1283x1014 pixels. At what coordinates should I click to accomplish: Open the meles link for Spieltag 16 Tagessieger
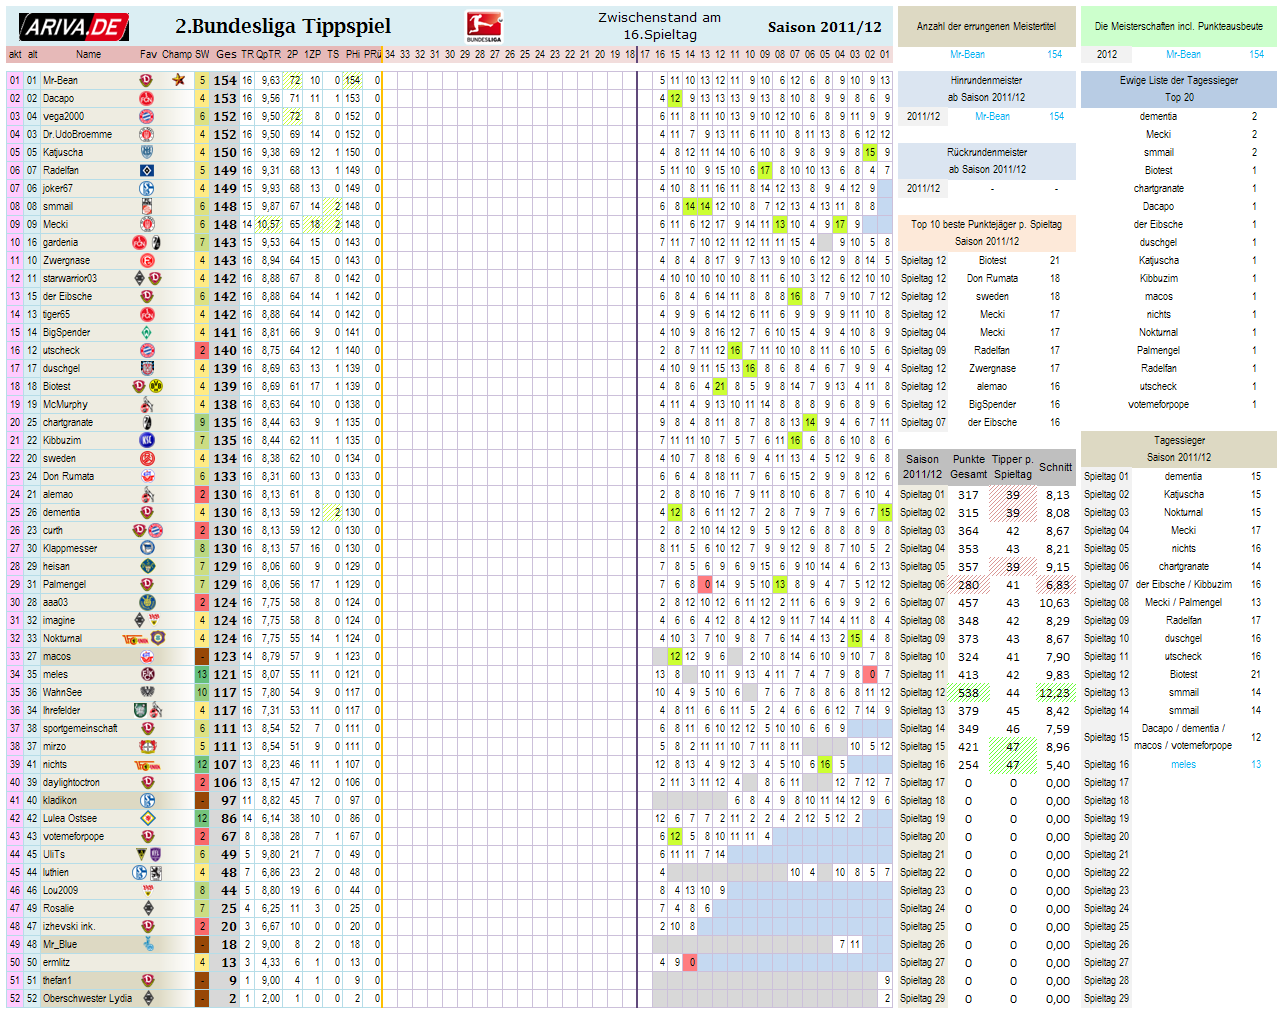coord(1183,764)
